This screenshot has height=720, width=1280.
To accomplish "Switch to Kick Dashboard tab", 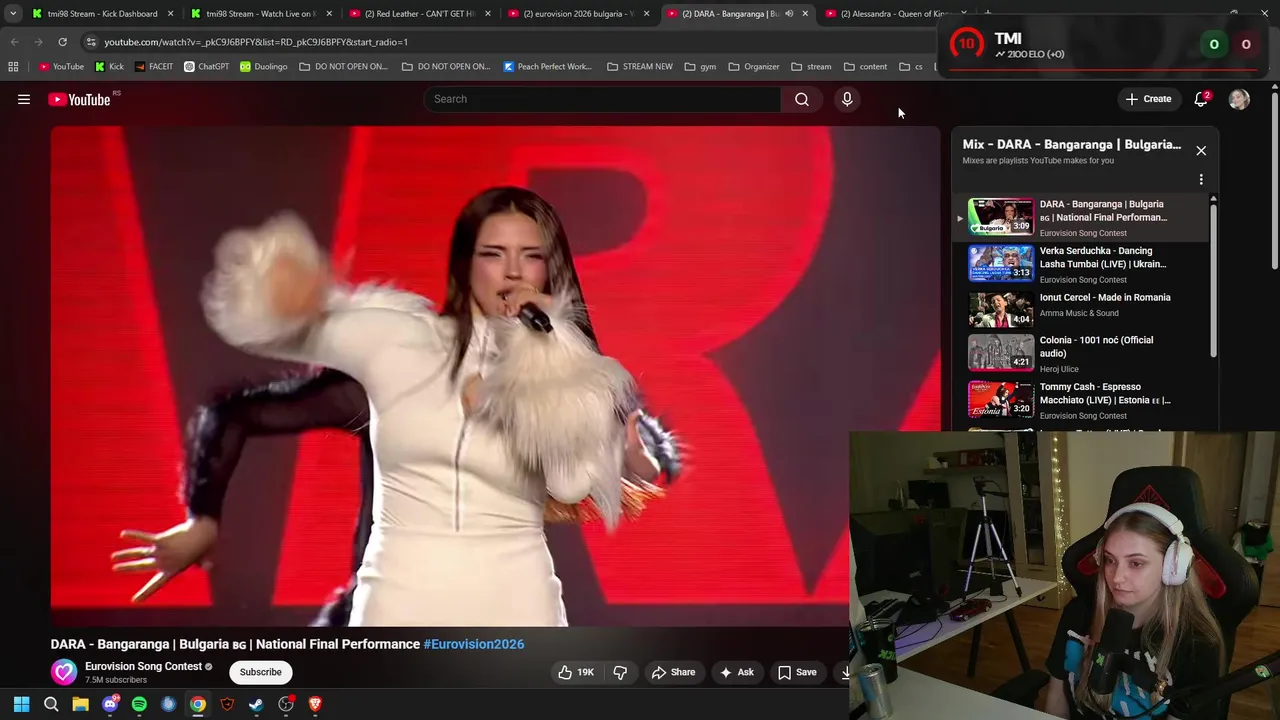I will 102,14.
